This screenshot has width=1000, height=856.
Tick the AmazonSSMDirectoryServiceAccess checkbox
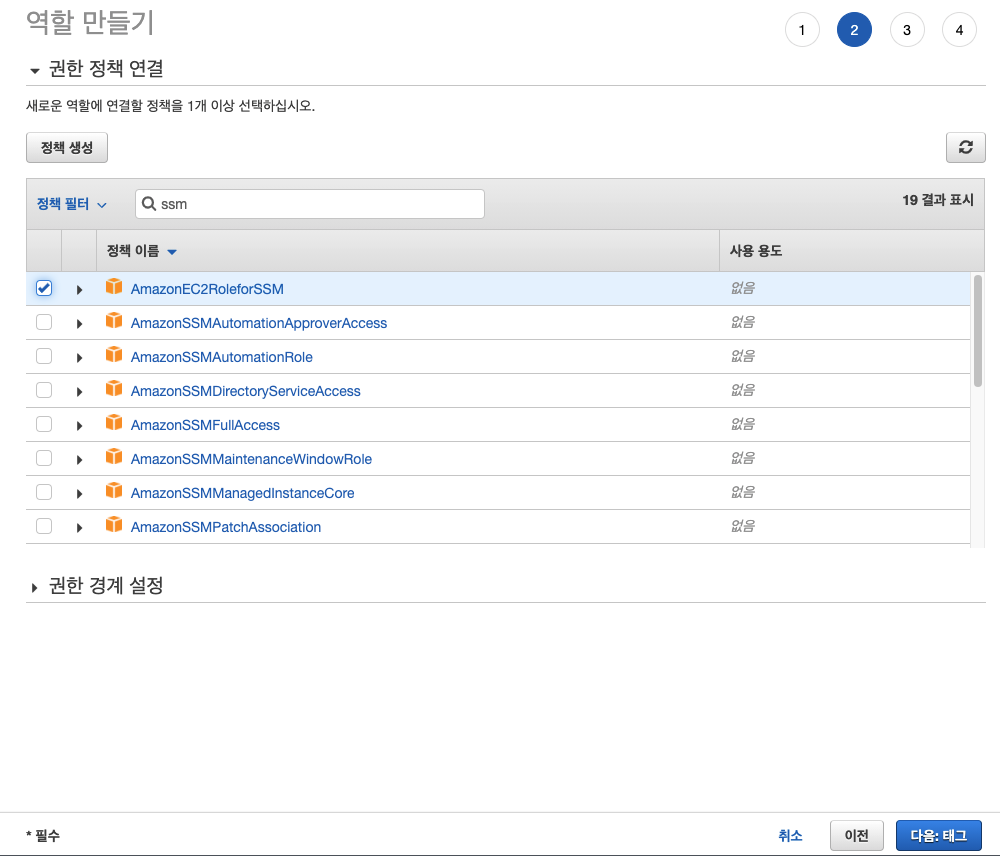[x=44, y=390]
